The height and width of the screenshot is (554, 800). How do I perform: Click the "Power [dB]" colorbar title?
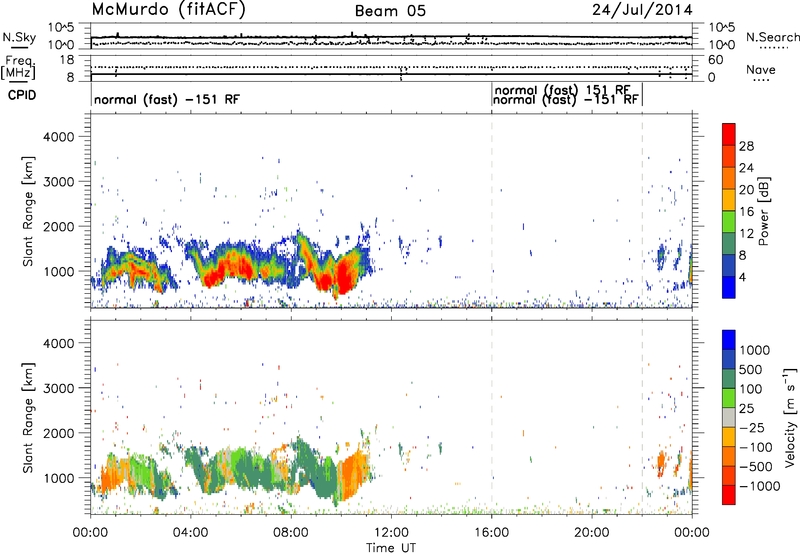point(764,211)
